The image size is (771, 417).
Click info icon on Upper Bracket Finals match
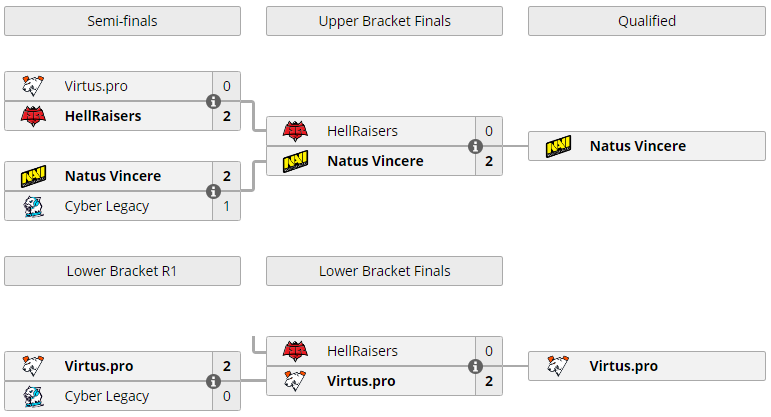[x=475, y=146]
